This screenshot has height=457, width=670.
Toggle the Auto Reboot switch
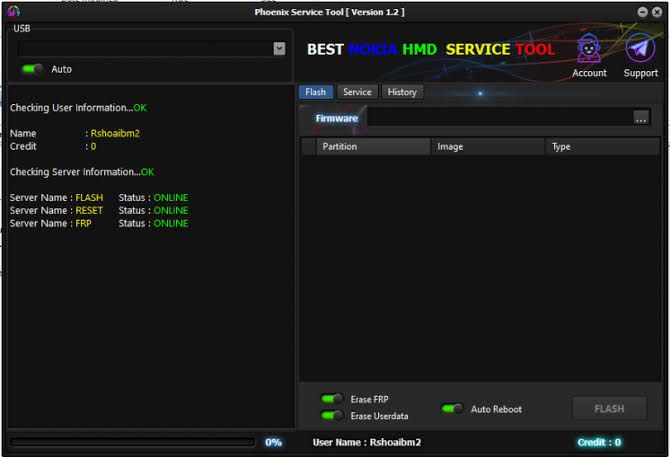(x=452, y=409)
